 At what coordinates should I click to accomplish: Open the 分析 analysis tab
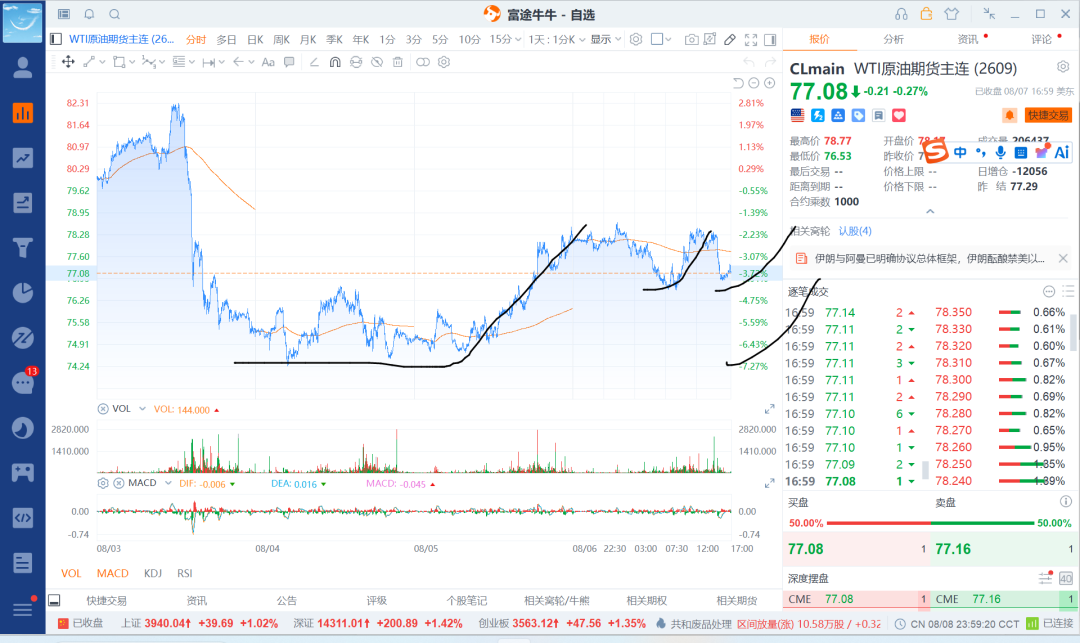coord(893,39)
